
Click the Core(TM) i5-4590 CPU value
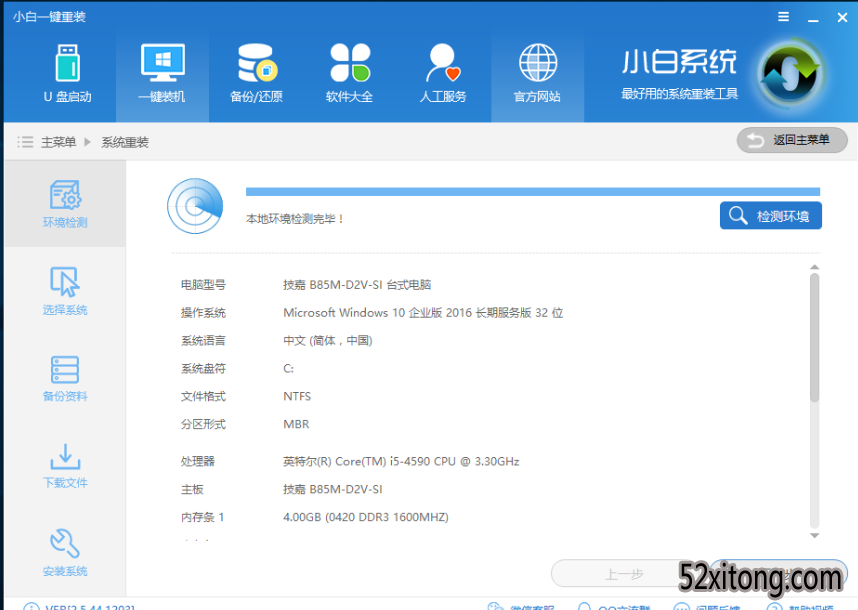point(401,461)
